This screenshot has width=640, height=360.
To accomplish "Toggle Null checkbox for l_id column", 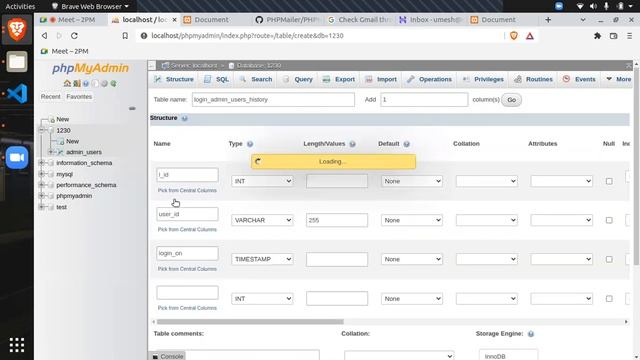I will [x=609, y=181].
